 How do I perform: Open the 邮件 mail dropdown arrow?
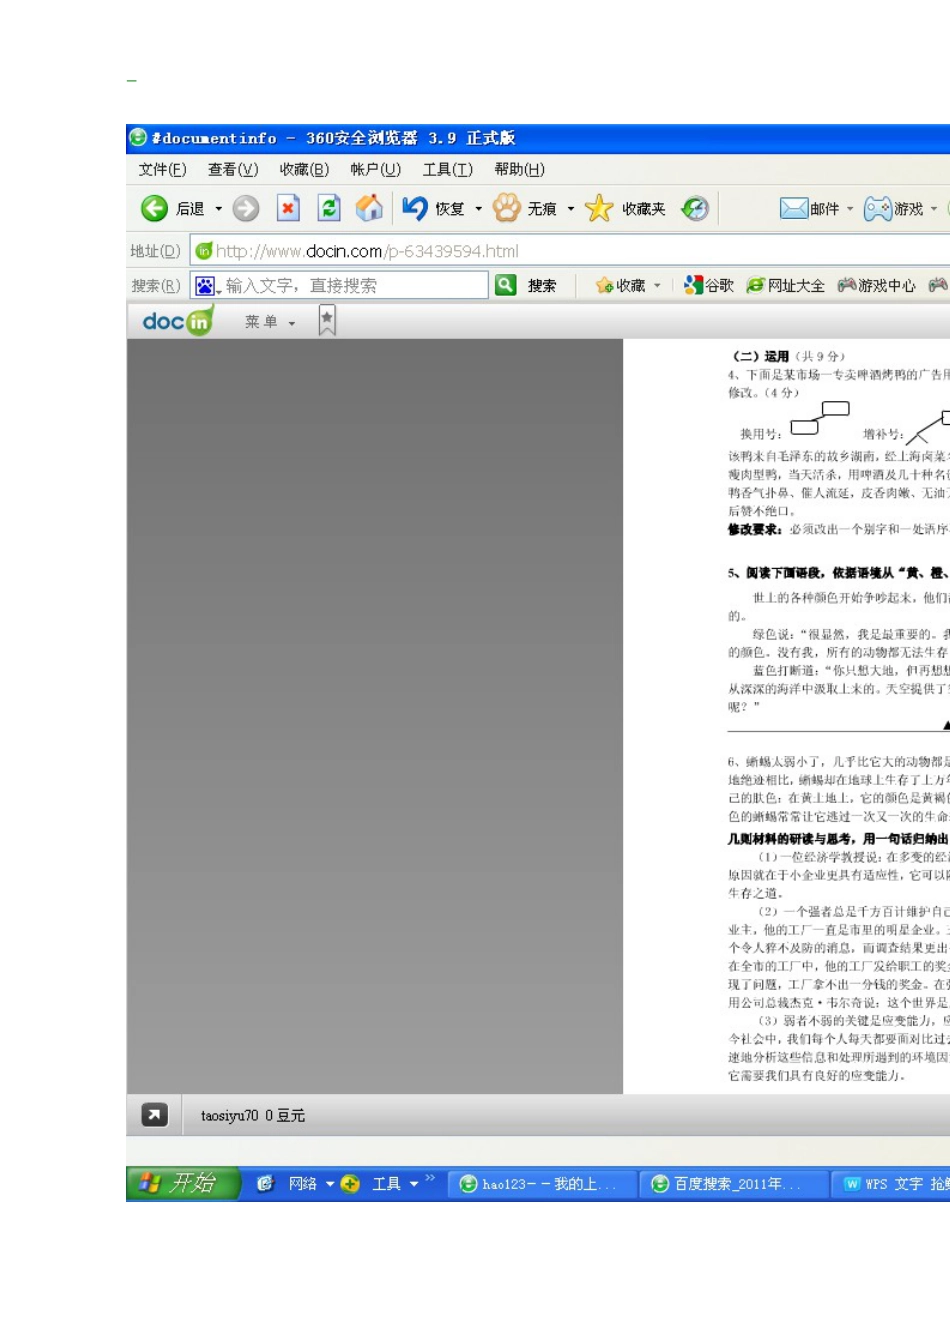tap(850, 209)
